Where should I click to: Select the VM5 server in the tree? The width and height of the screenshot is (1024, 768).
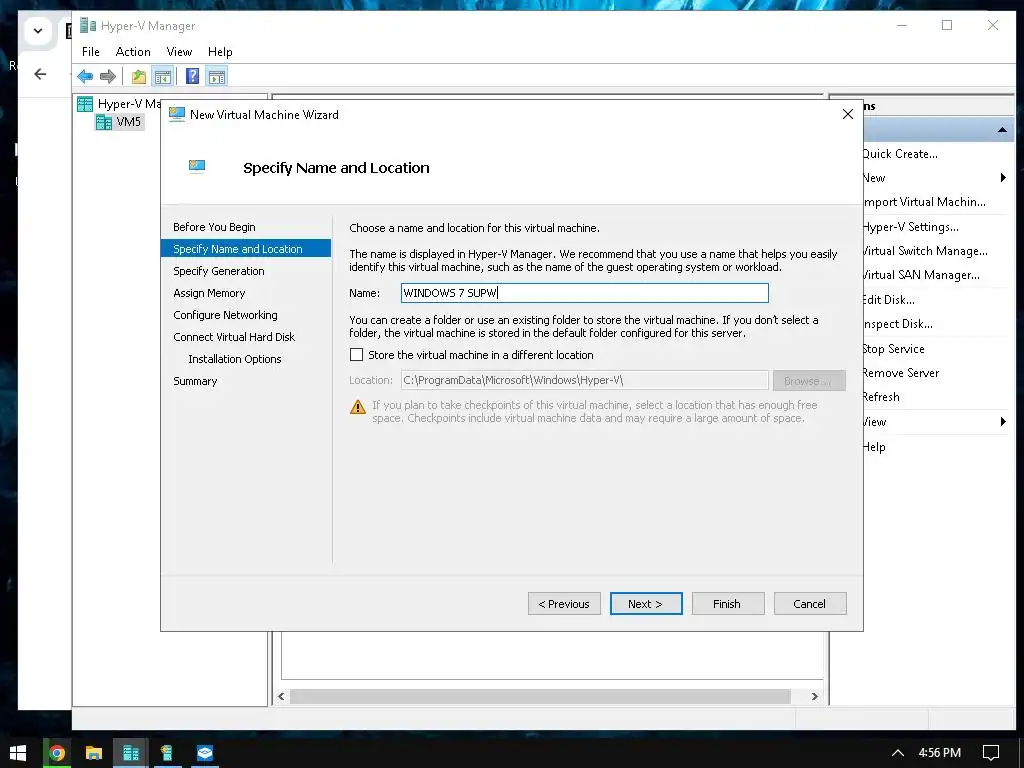118,122
